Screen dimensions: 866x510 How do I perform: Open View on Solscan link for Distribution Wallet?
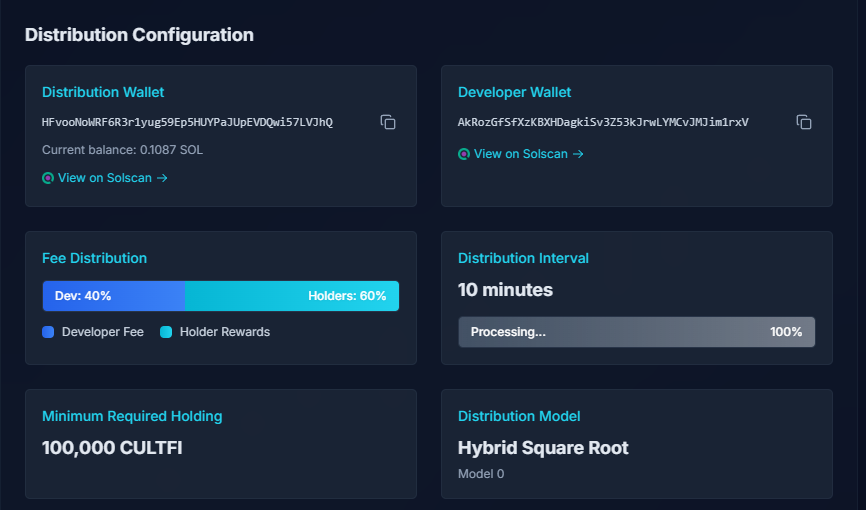[x=105, y=178]
